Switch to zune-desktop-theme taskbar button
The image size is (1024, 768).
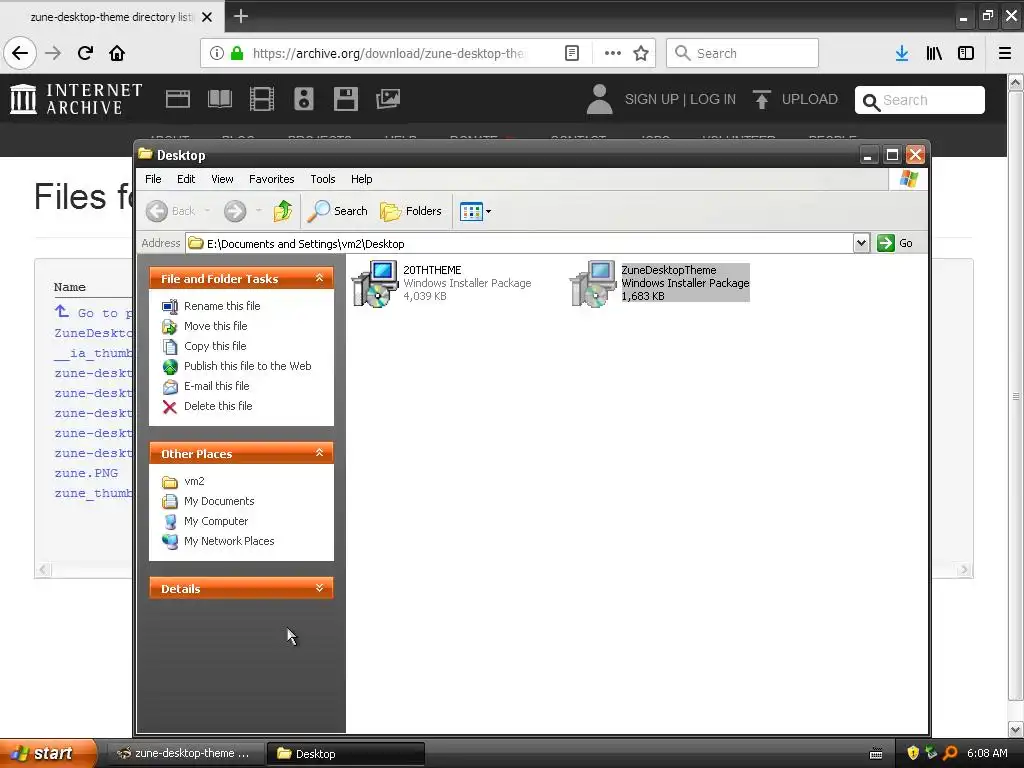pos(185,754)
